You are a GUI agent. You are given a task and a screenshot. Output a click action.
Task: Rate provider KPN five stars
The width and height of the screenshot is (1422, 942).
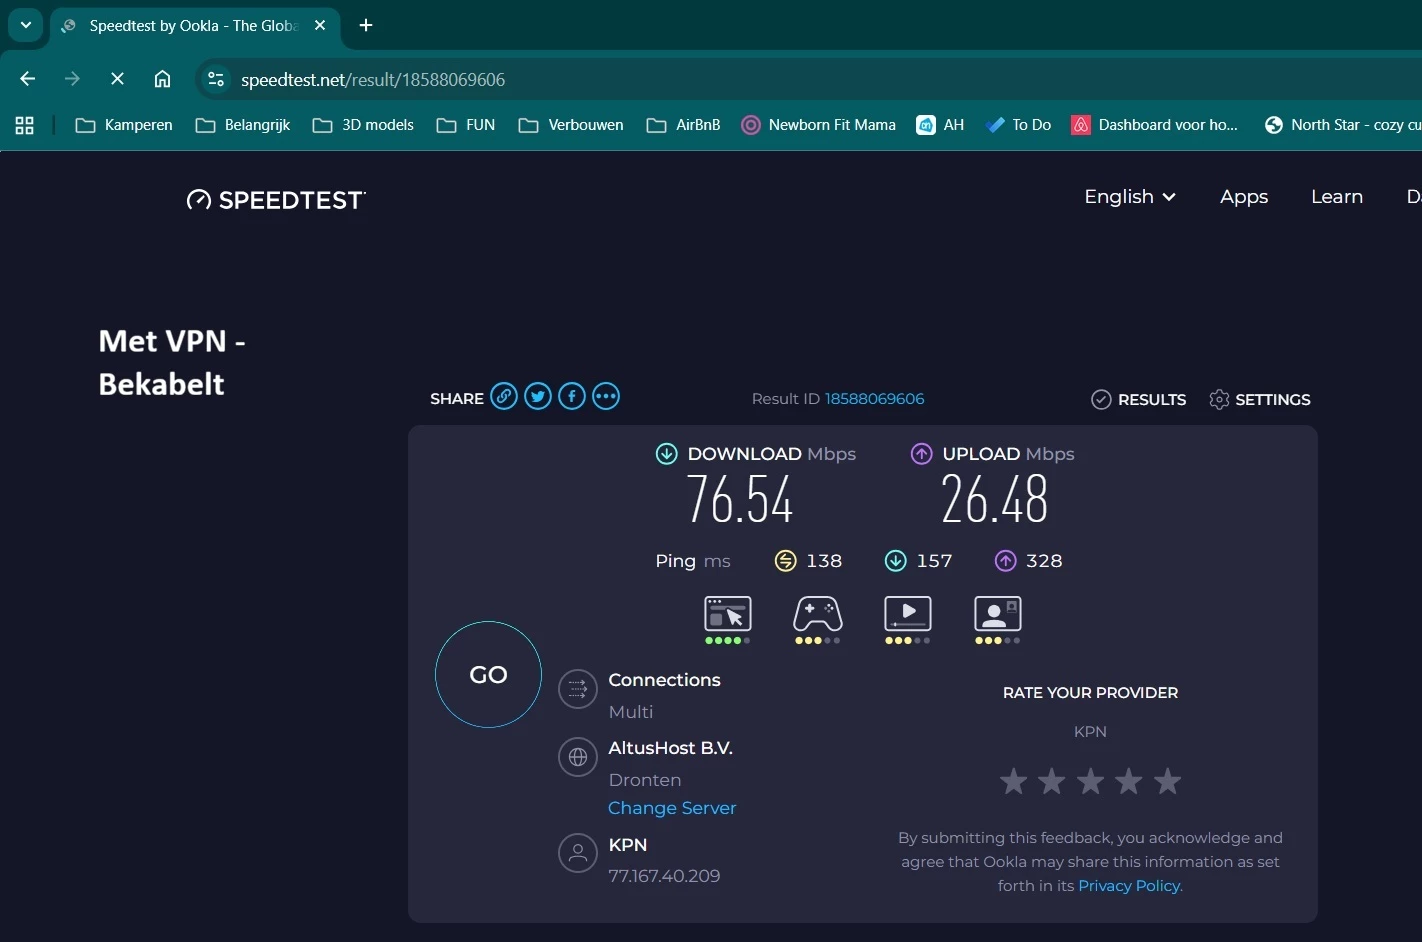point(1168,781)
